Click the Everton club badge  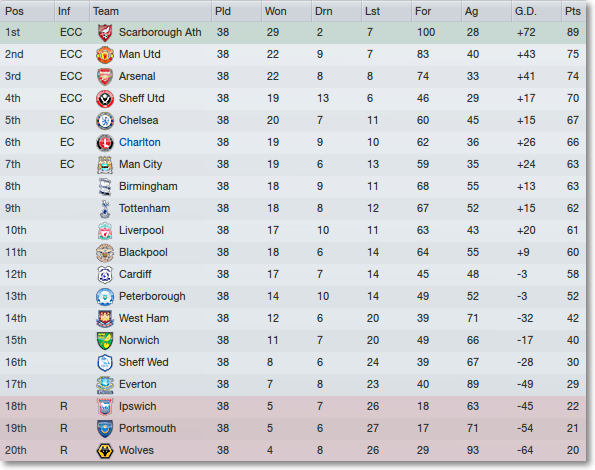tap(105, 385)
